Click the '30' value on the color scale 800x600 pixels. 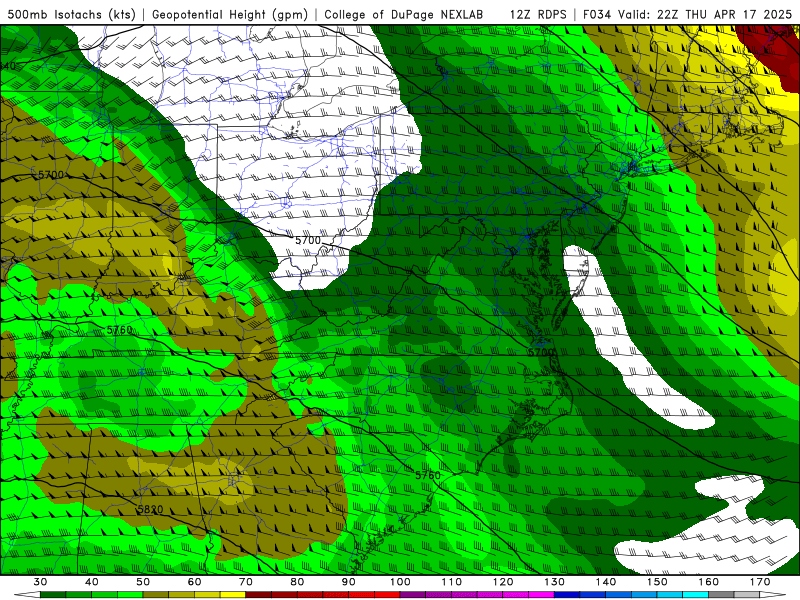(x=40, y=582)
